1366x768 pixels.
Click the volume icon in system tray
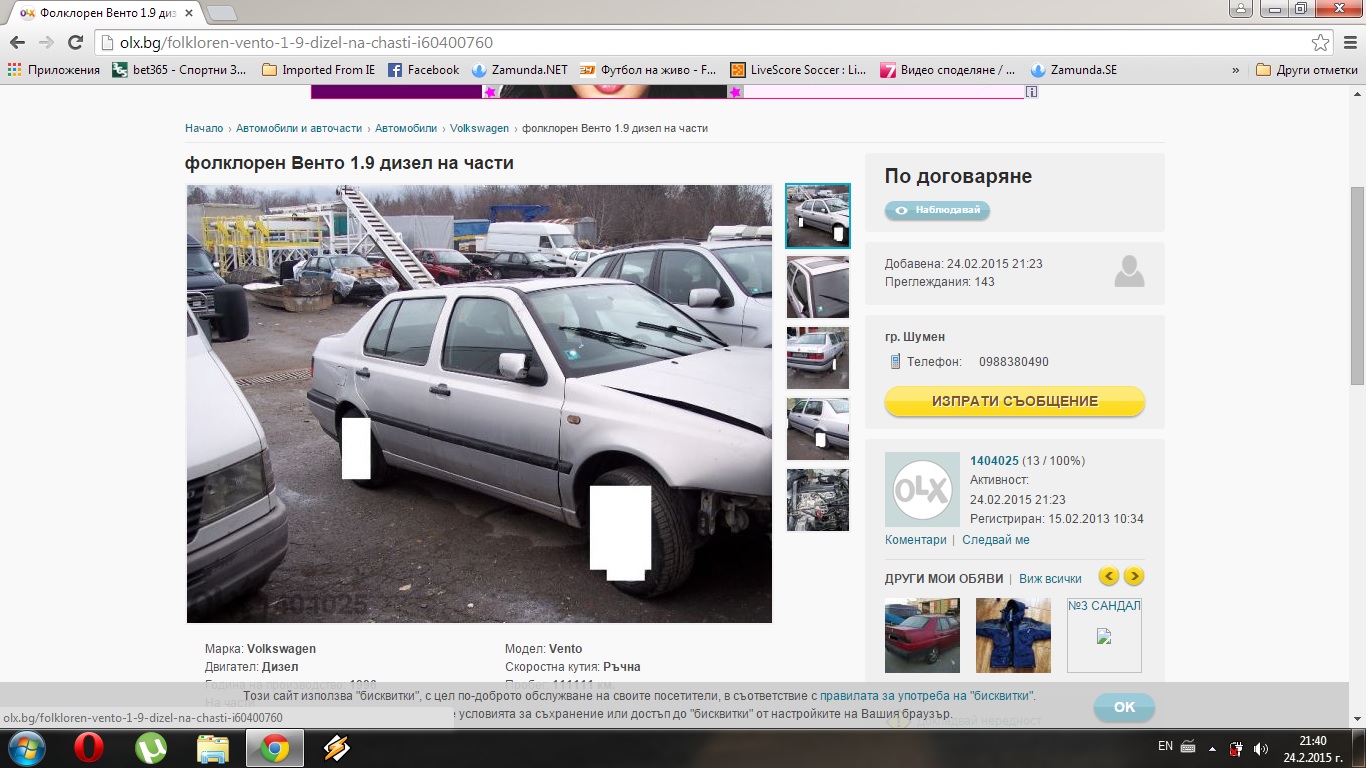[x=1261, y=749]
